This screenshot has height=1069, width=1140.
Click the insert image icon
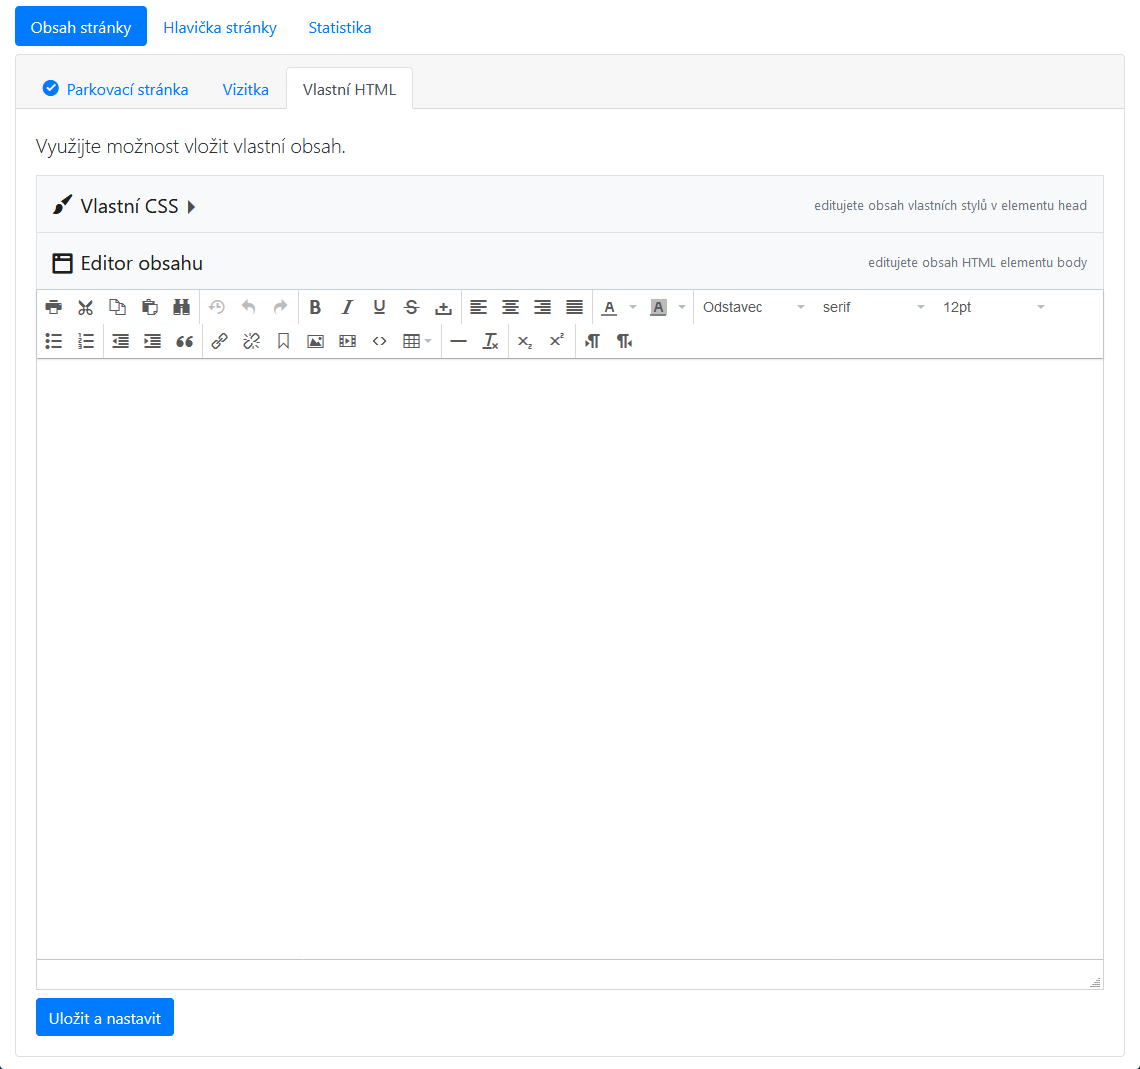(x=315, y=341)
